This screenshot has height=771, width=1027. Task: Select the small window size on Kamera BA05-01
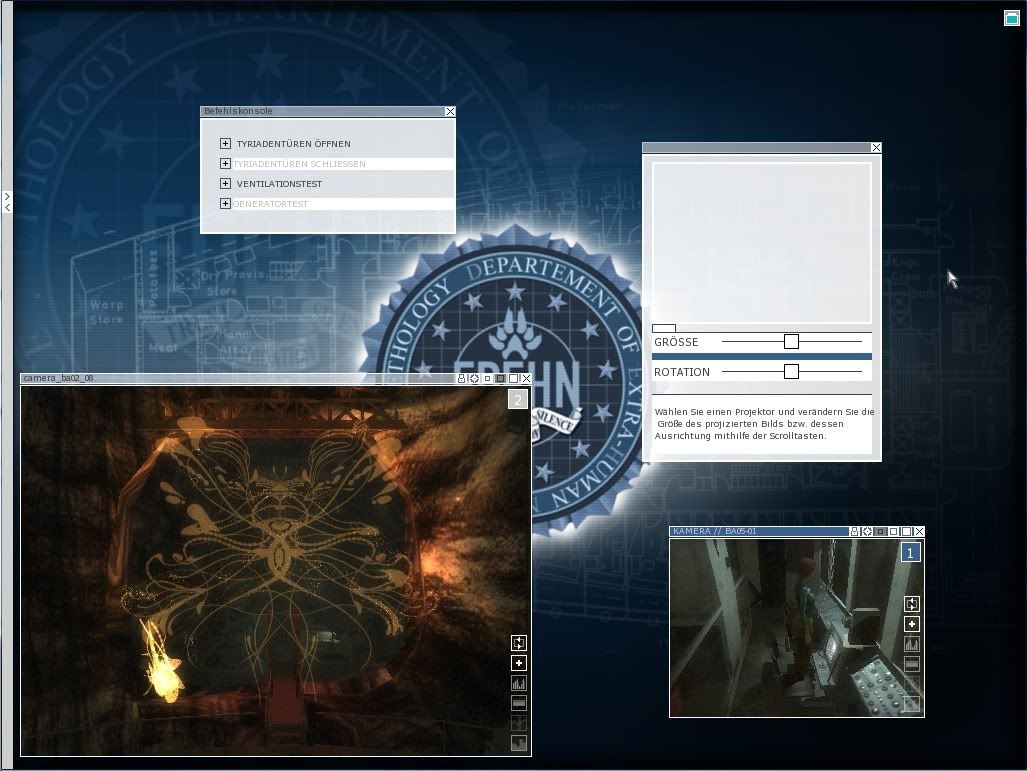pos(880,531)
